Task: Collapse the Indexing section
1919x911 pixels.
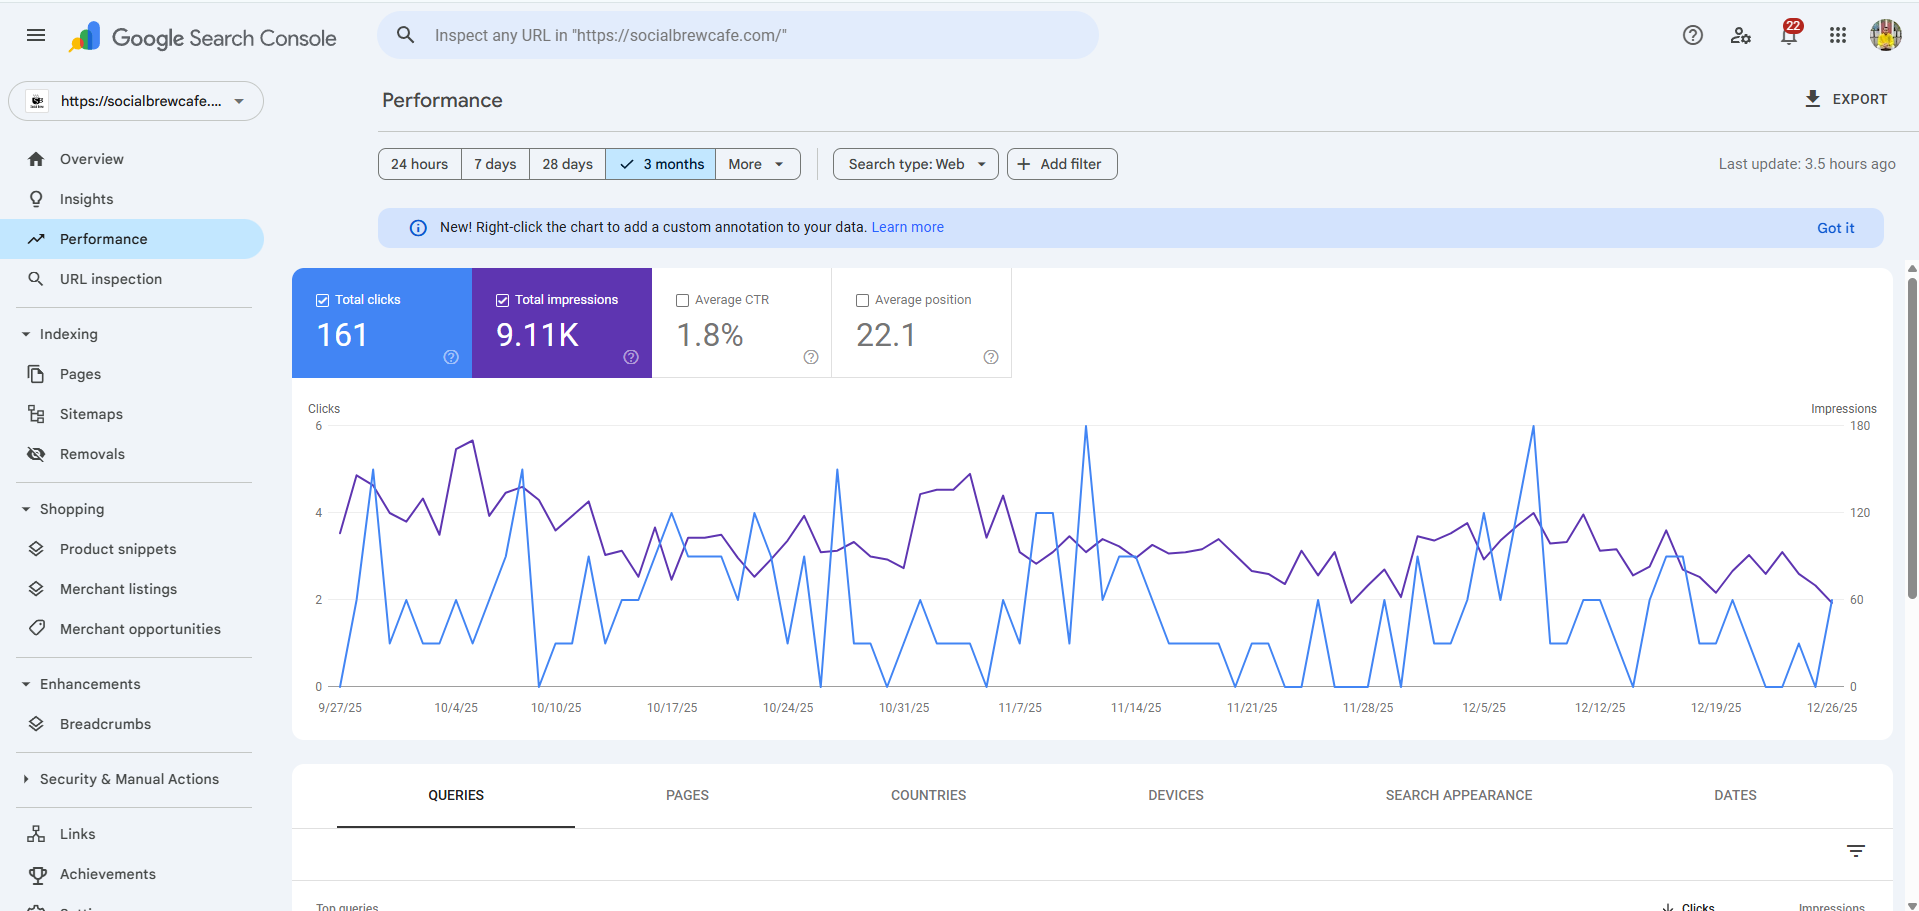Action: pyautogui.click(x=26, y=334)
